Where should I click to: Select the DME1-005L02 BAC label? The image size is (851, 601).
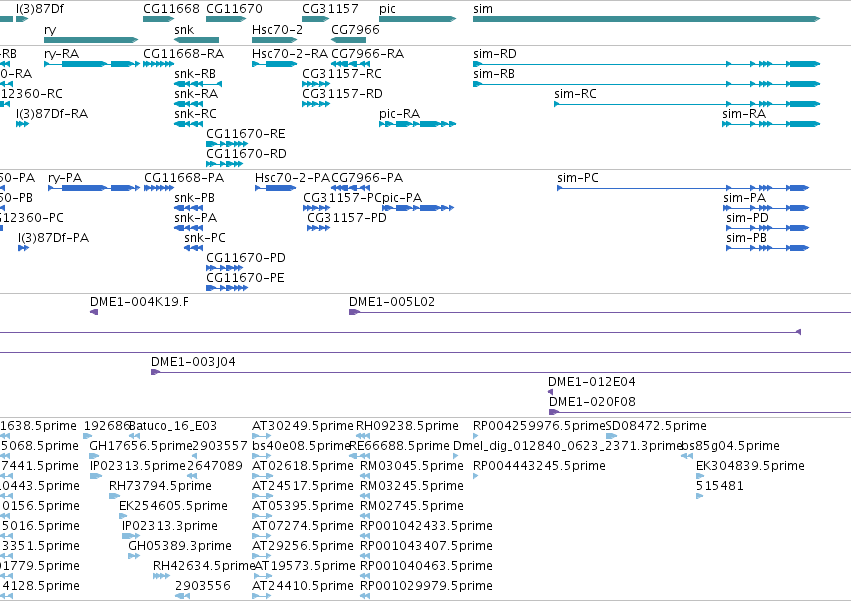tap(392, 302)
